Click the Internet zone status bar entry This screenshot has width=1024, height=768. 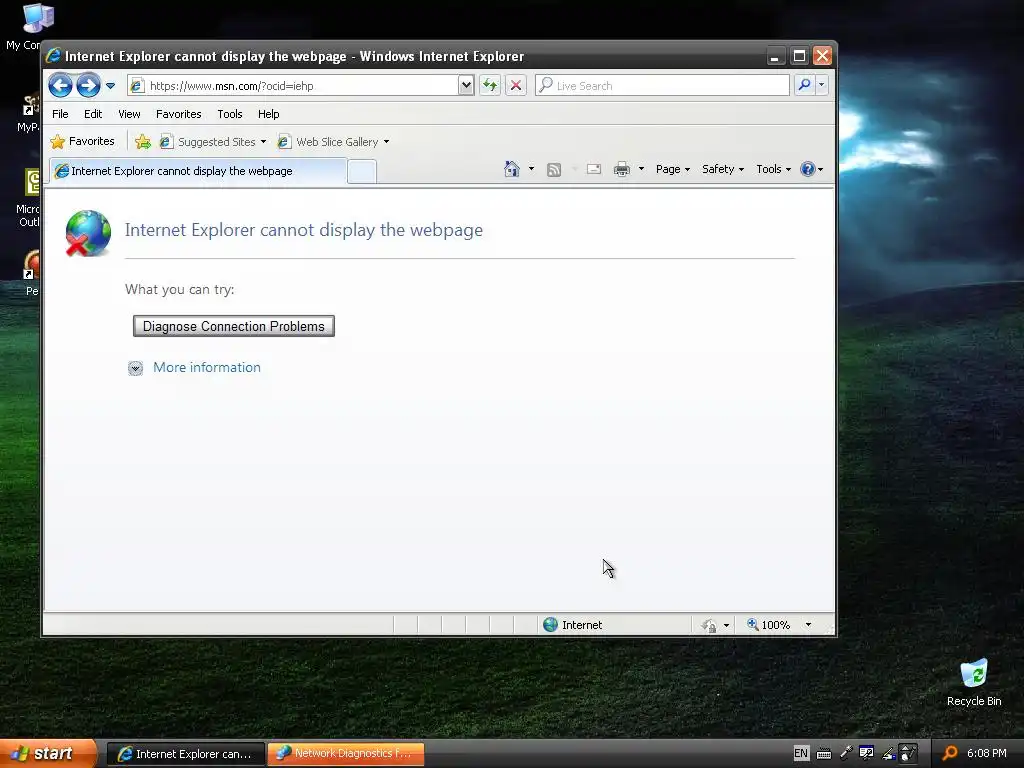[x=573, y=625]
